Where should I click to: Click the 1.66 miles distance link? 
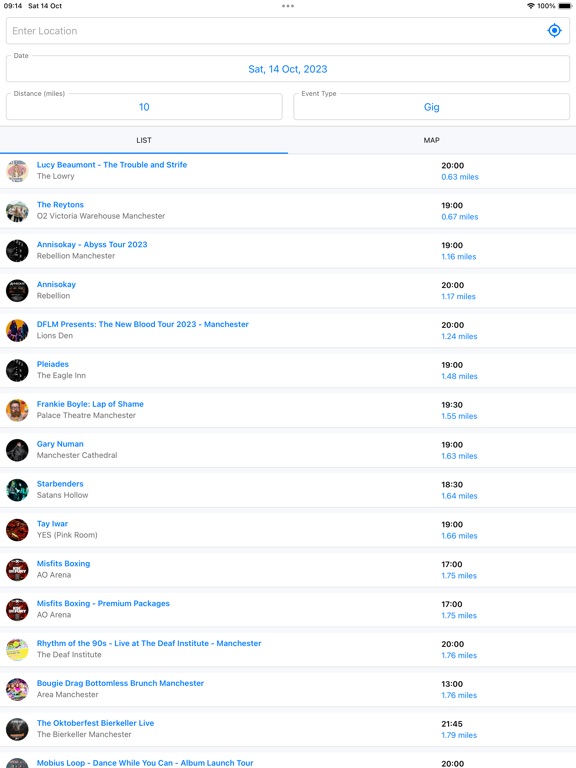point(459,536)
